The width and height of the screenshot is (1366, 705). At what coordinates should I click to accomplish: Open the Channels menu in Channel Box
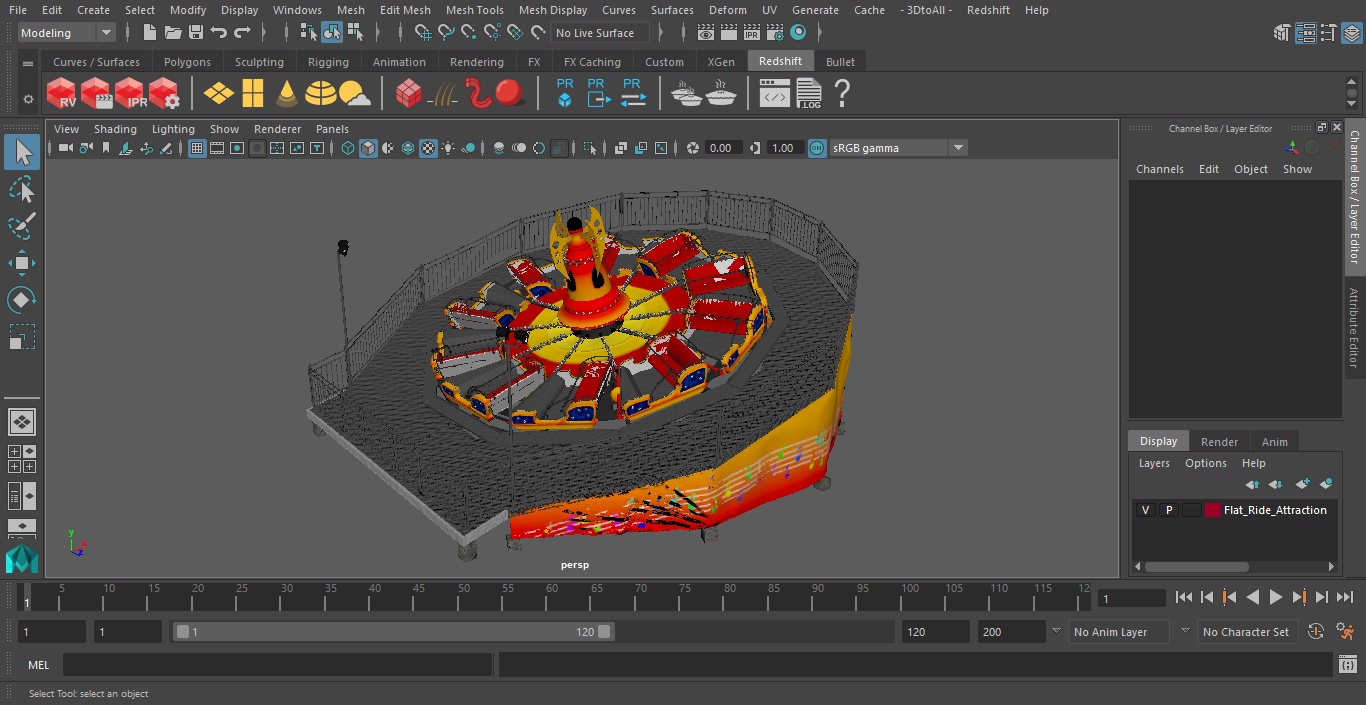click(x=1159, y=169)
